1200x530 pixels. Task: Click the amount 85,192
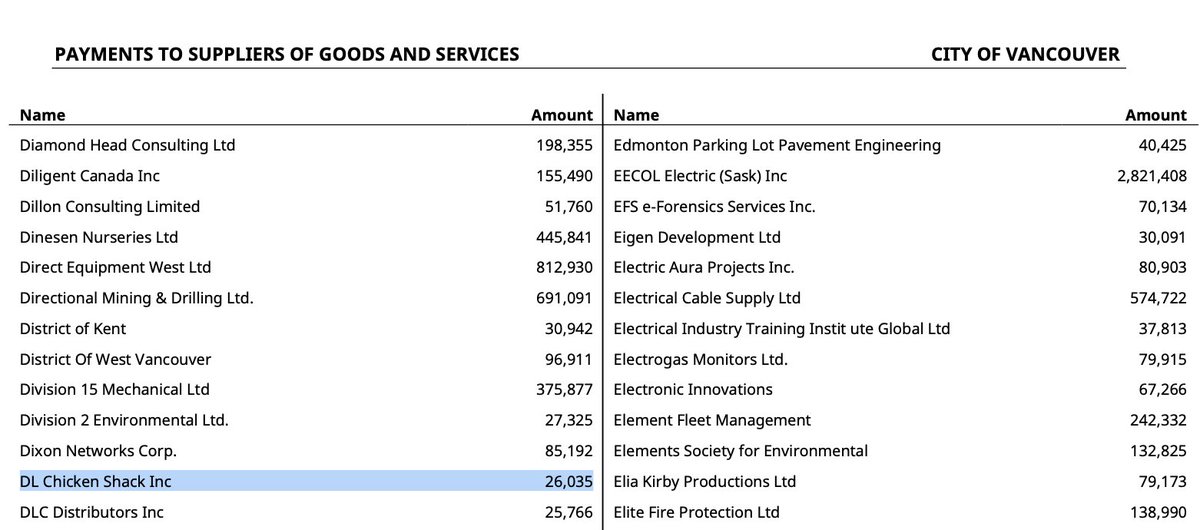569,450
